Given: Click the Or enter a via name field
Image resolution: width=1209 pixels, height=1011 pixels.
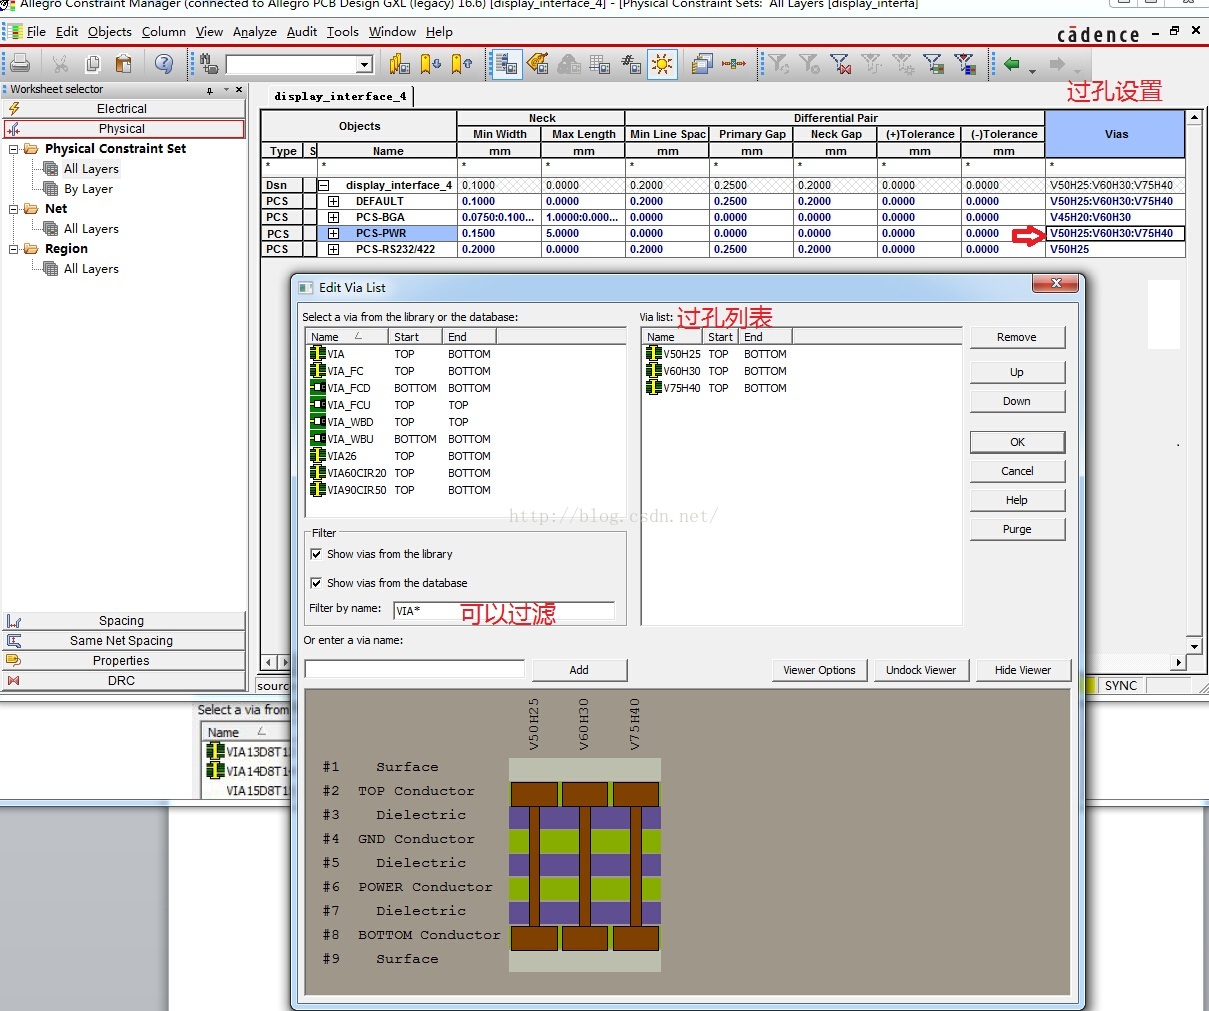Looking at the screenshot, I should tap(414, 669).
